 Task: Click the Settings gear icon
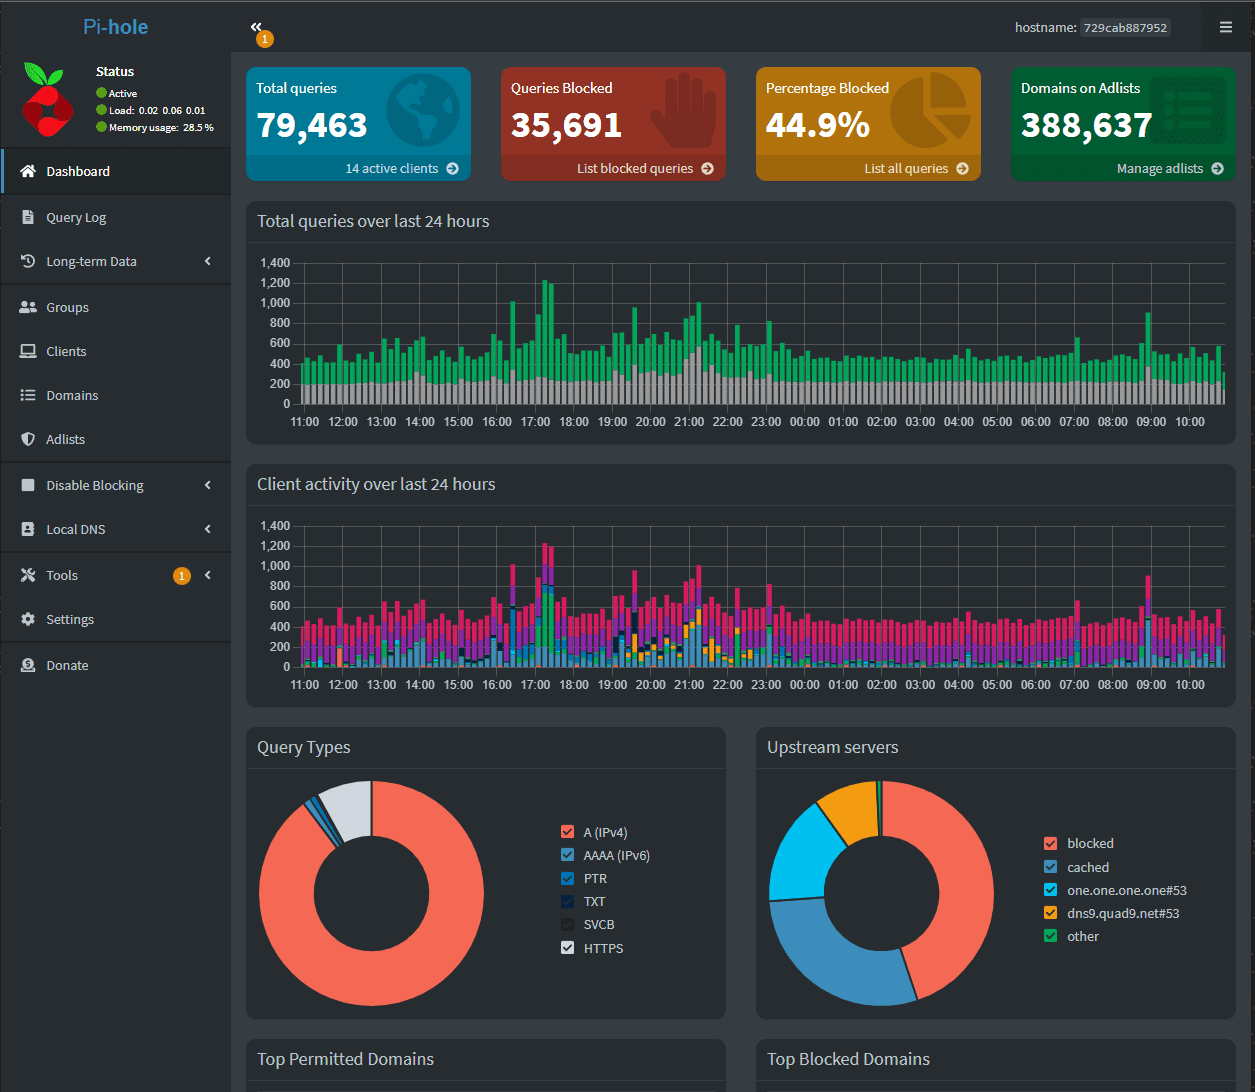coord(28,619)
